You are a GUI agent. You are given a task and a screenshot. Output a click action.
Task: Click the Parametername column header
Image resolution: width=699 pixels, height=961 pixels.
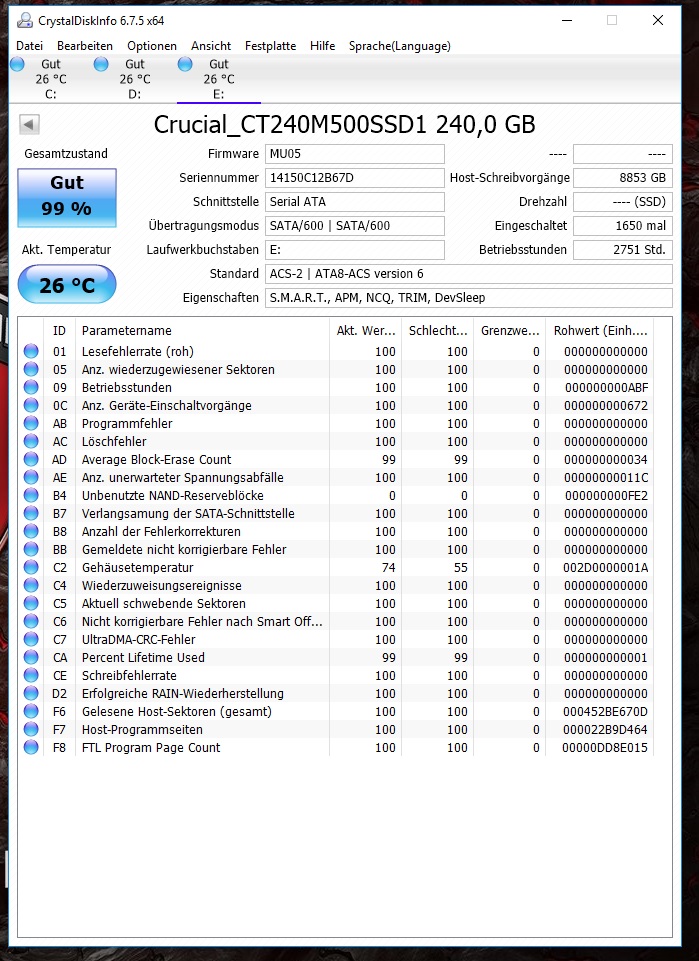[x=202, y=330]
